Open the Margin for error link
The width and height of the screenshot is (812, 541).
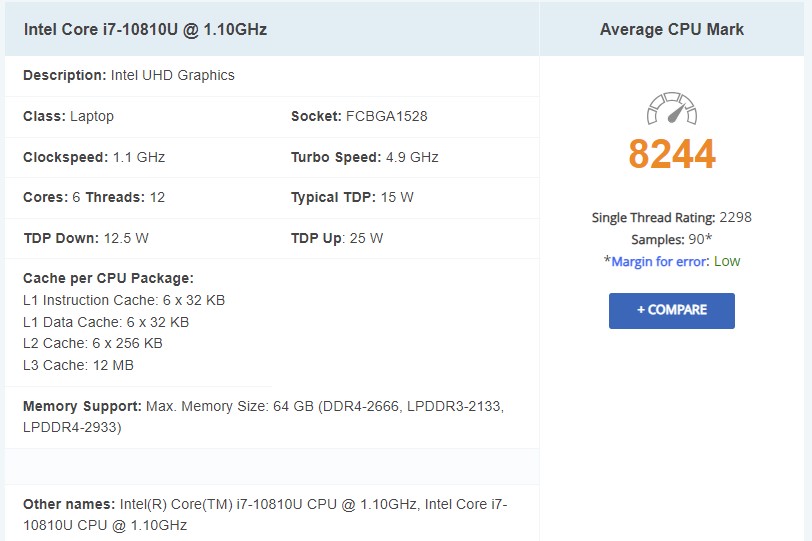click(x=659, y=261)
